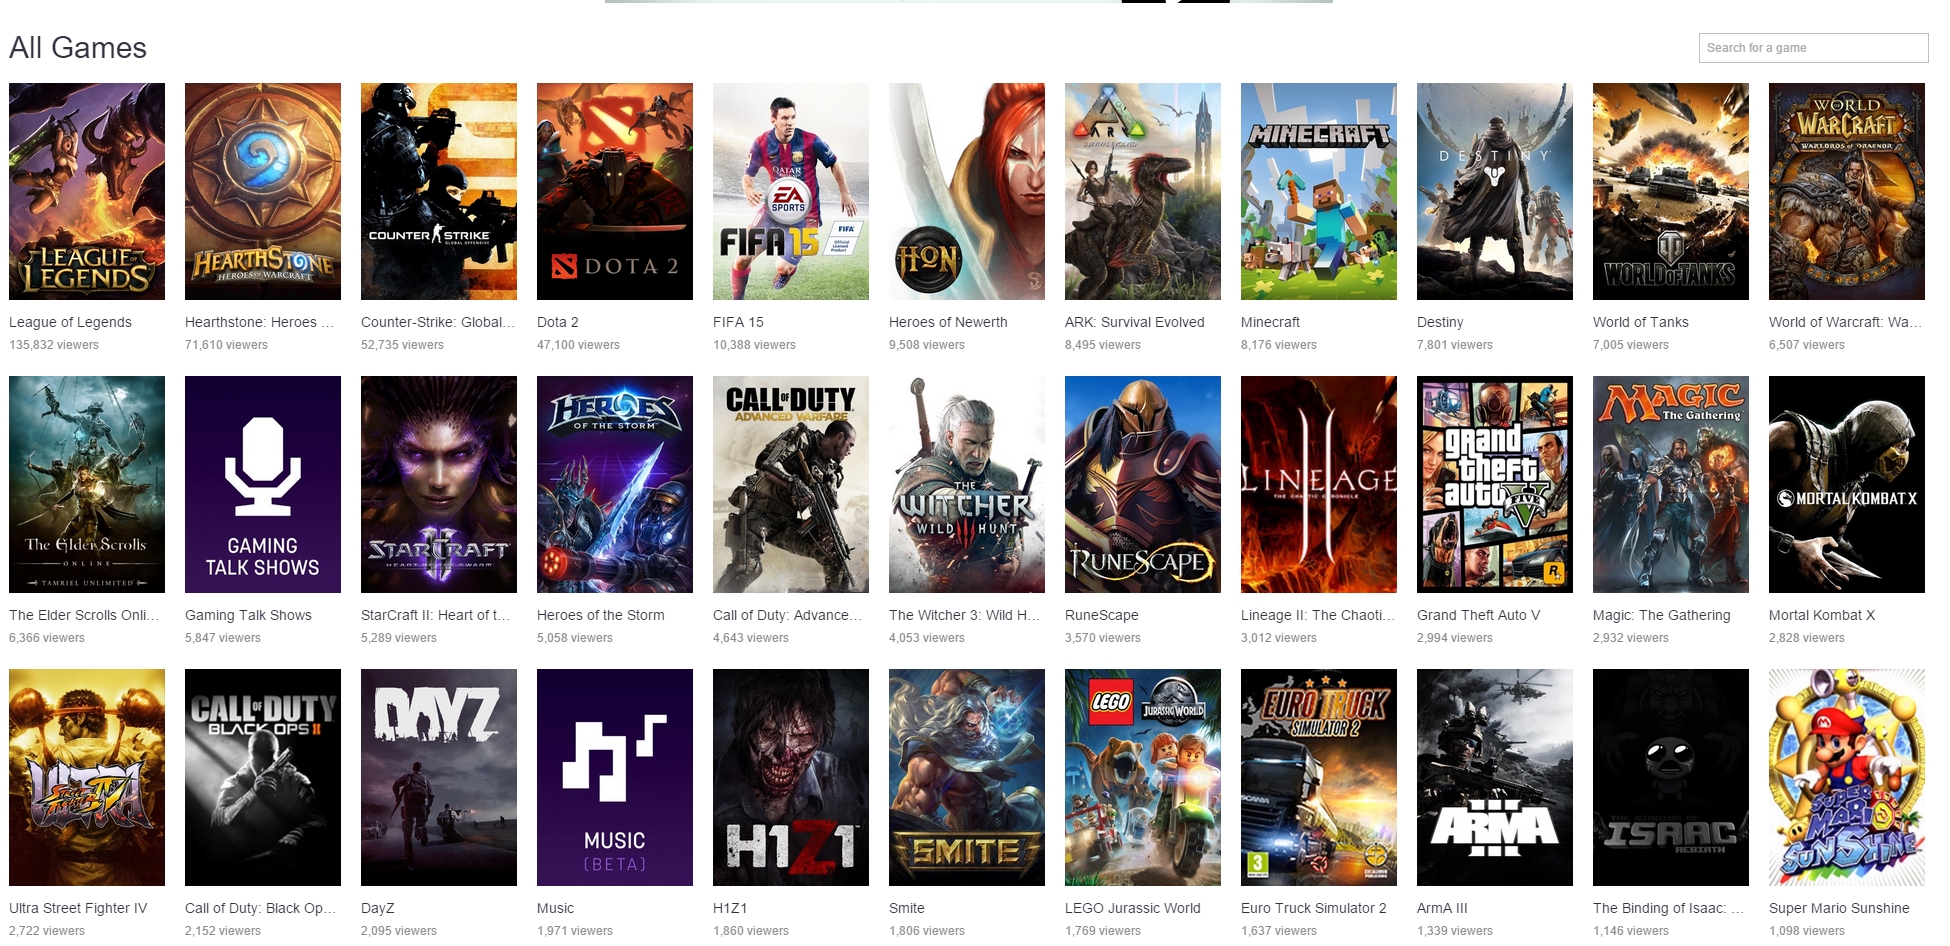1950x946 pixels.
Task: Select the H1Z1 zombie cover art
Action: point(791,777)
